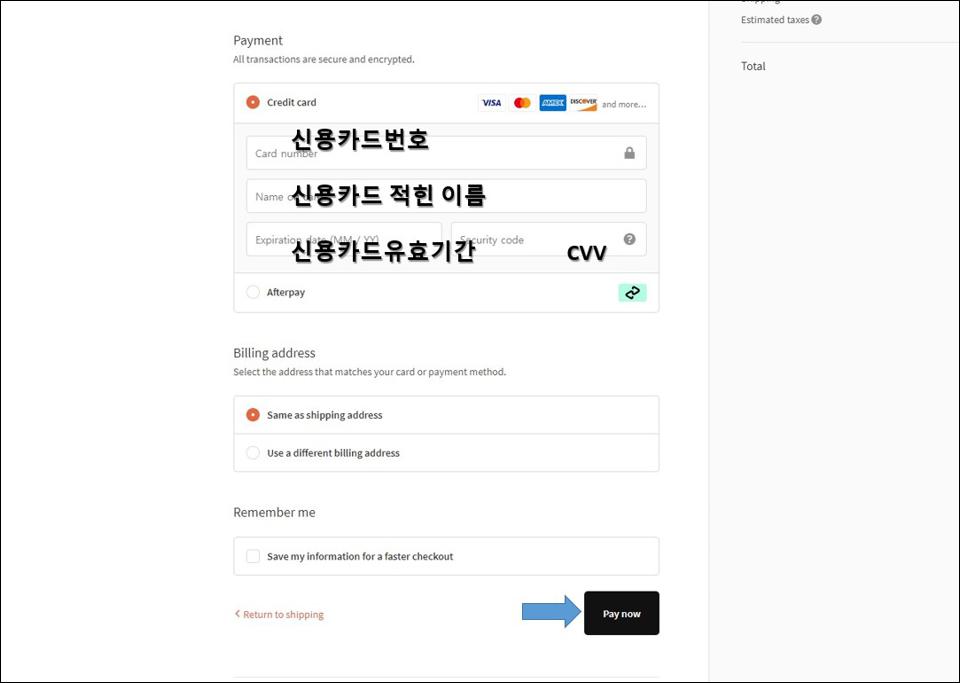Screen dimensions: 960x683
Task: Go back via Return to shipping link
Action: click(279, 614)
